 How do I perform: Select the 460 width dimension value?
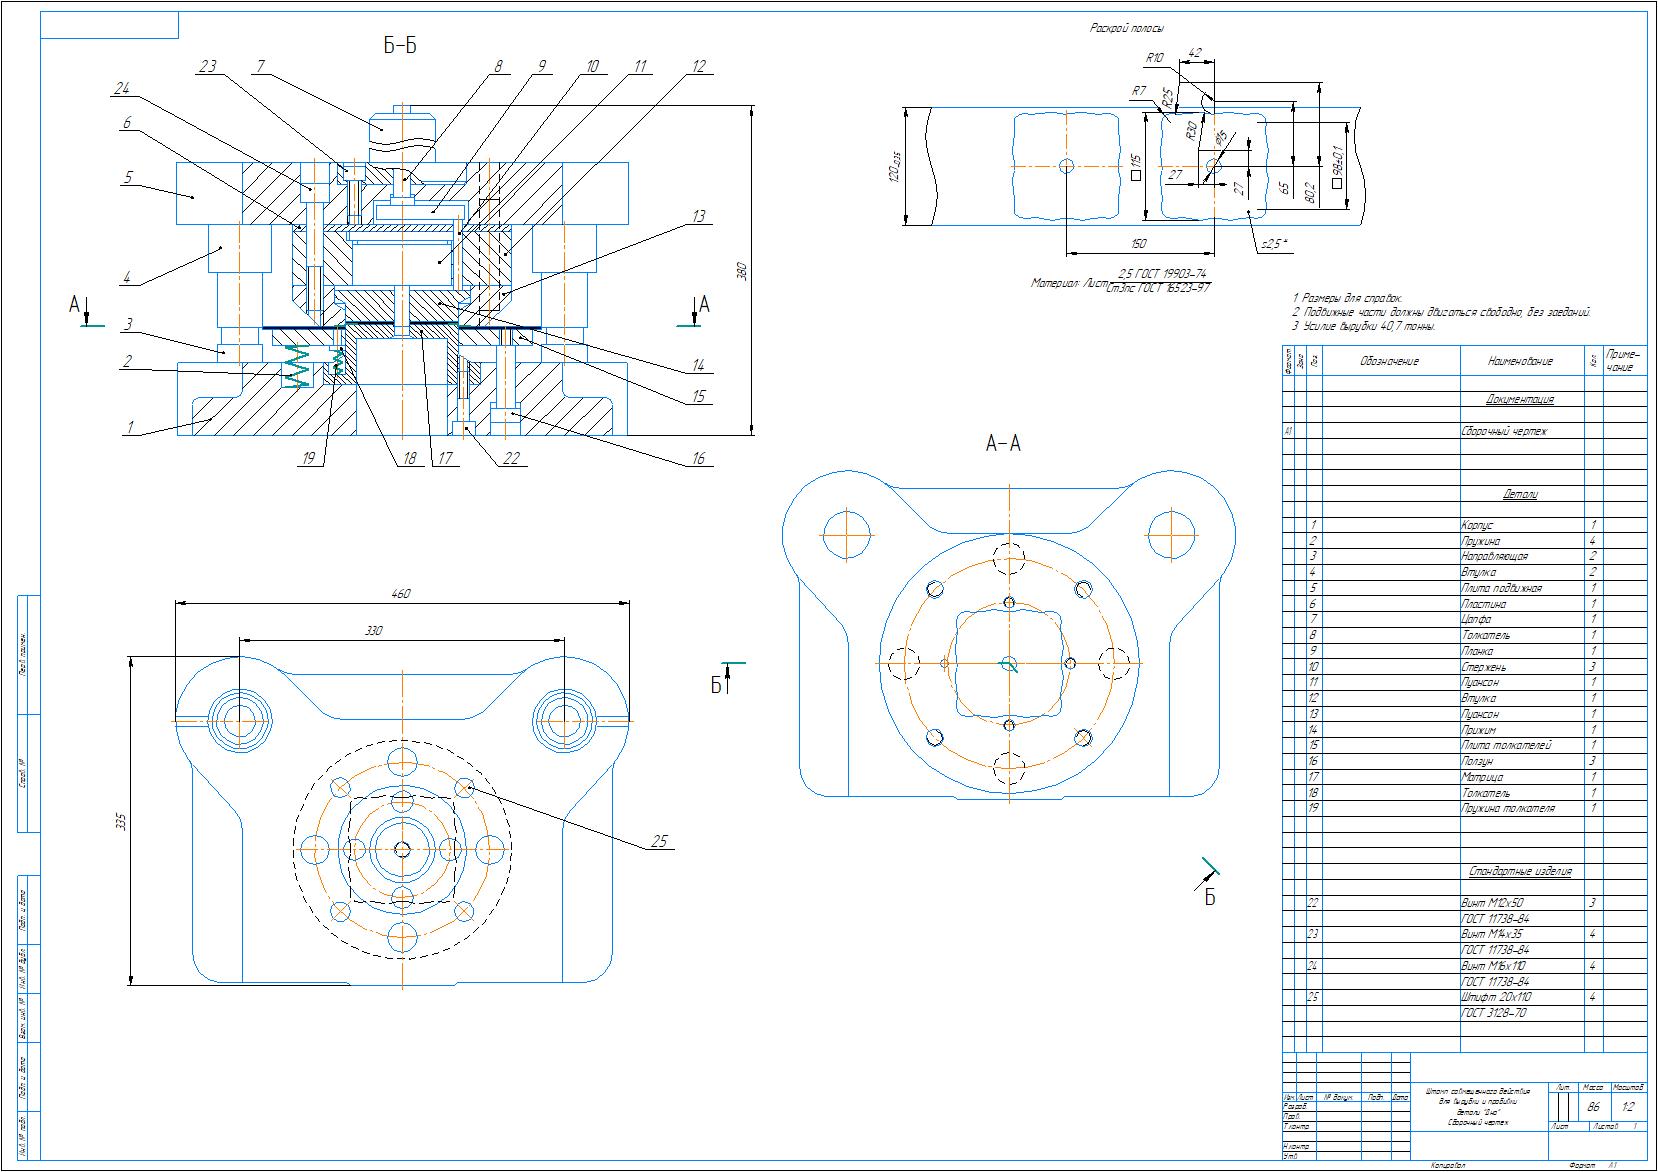click(400, 594)
